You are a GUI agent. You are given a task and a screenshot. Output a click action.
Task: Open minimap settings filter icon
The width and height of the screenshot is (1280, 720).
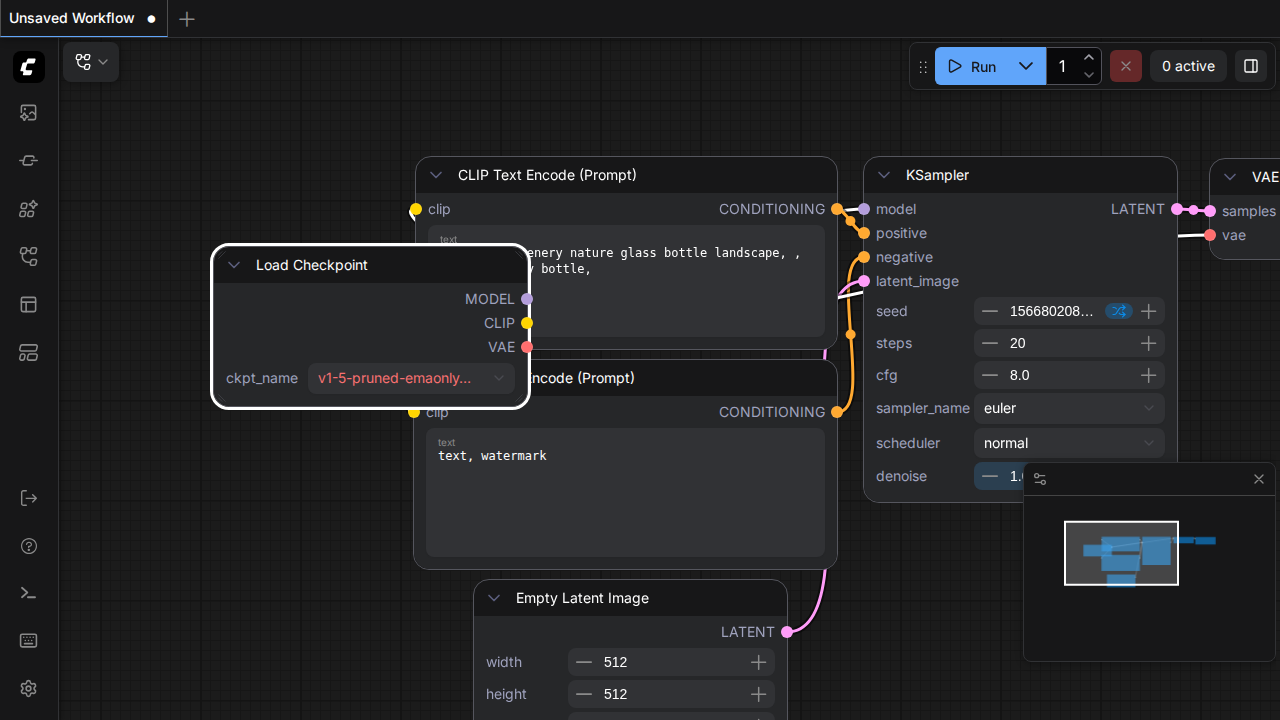coord(1040,479)
